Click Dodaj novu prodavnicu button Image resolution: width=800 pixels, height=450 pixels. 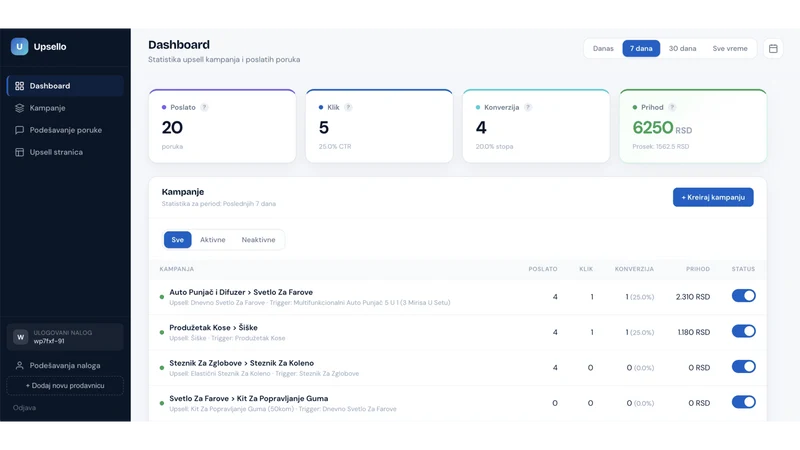[65, 386]
